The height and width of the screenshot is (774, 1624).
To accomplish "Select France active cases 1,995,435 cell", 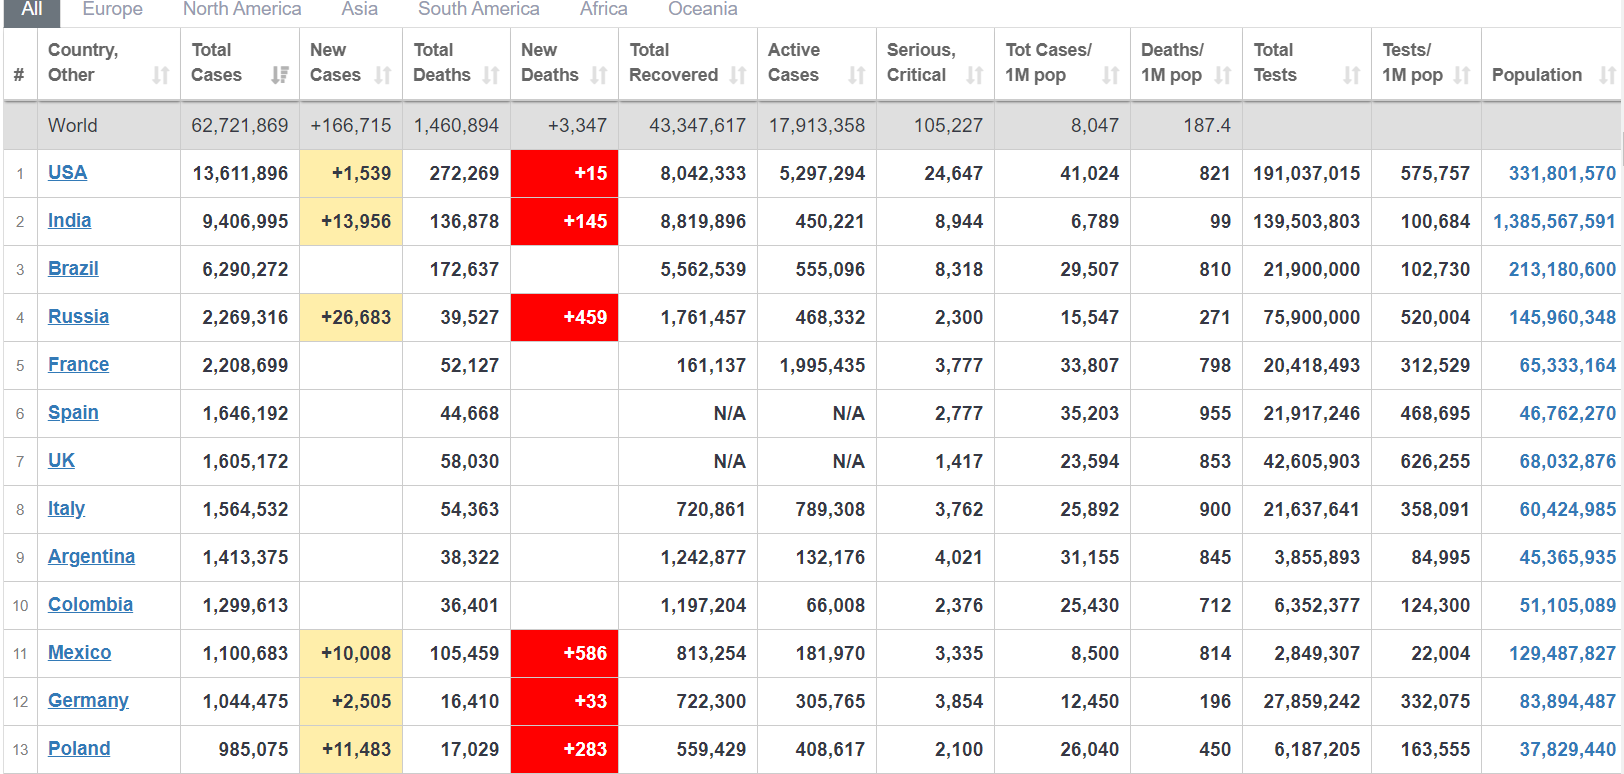I will coord(817,365).
